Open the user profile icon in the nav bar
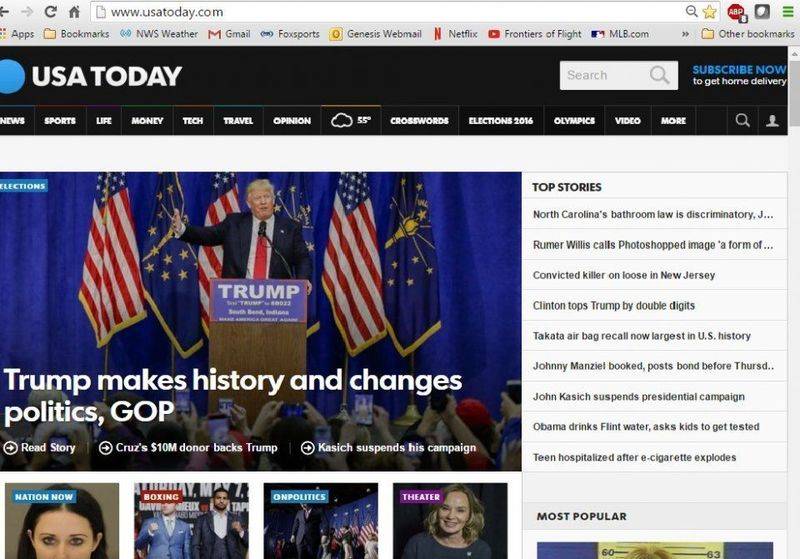 (772, 120)
